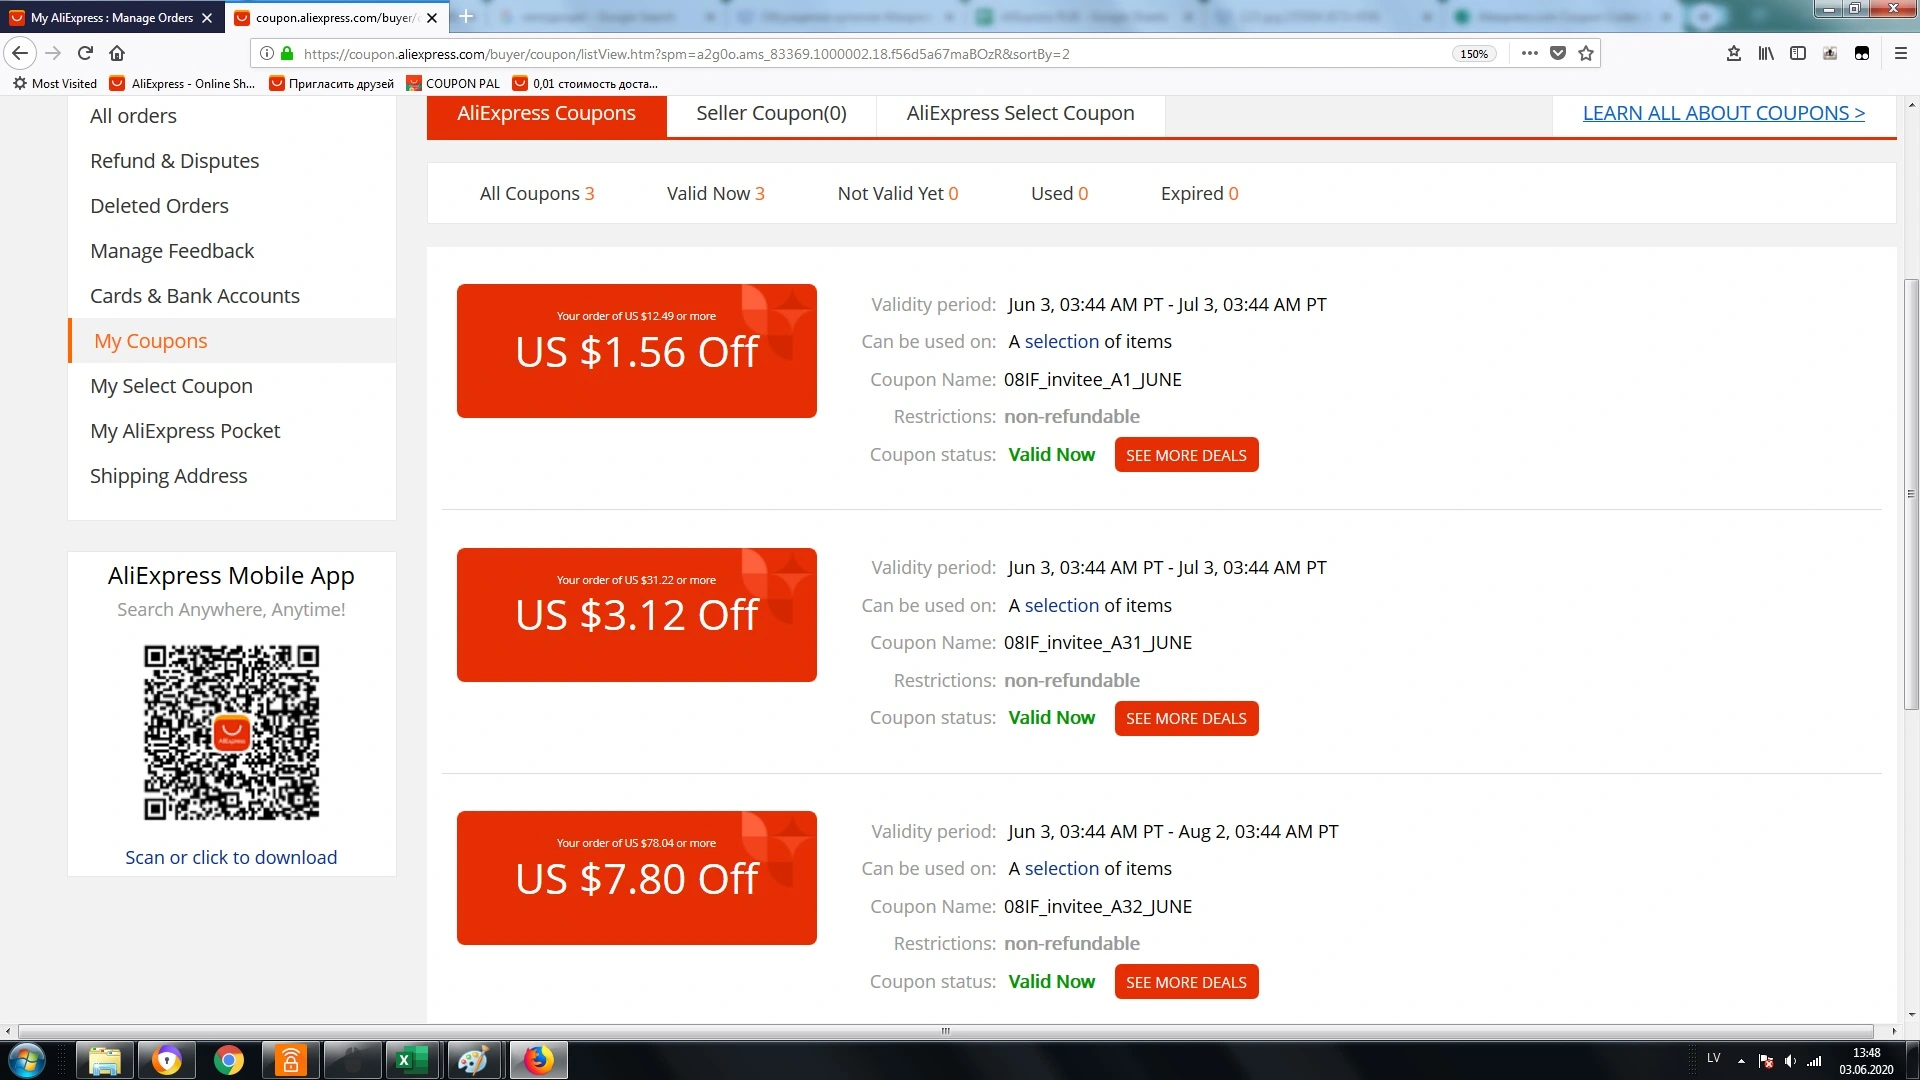Select the AliExpress Coupons tab

pos(546,114)
